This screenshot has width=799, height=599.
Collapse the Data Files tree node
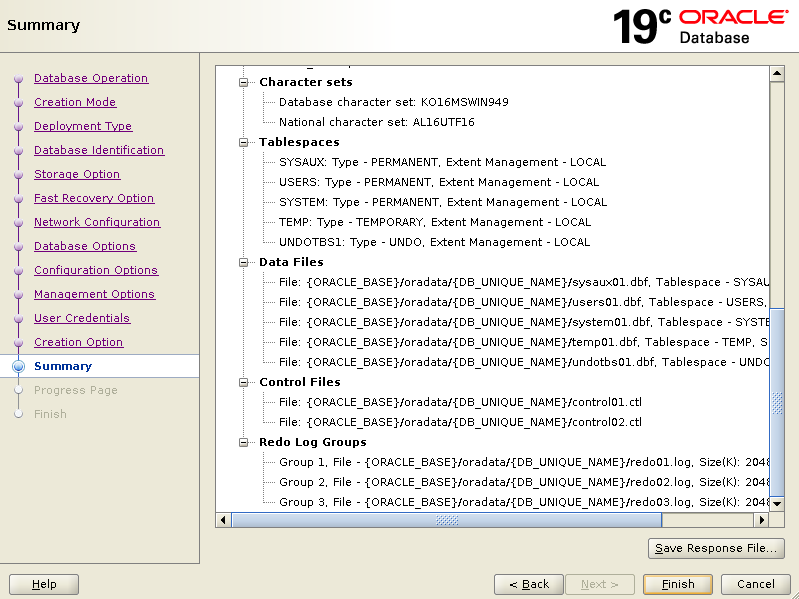point(244,262)
